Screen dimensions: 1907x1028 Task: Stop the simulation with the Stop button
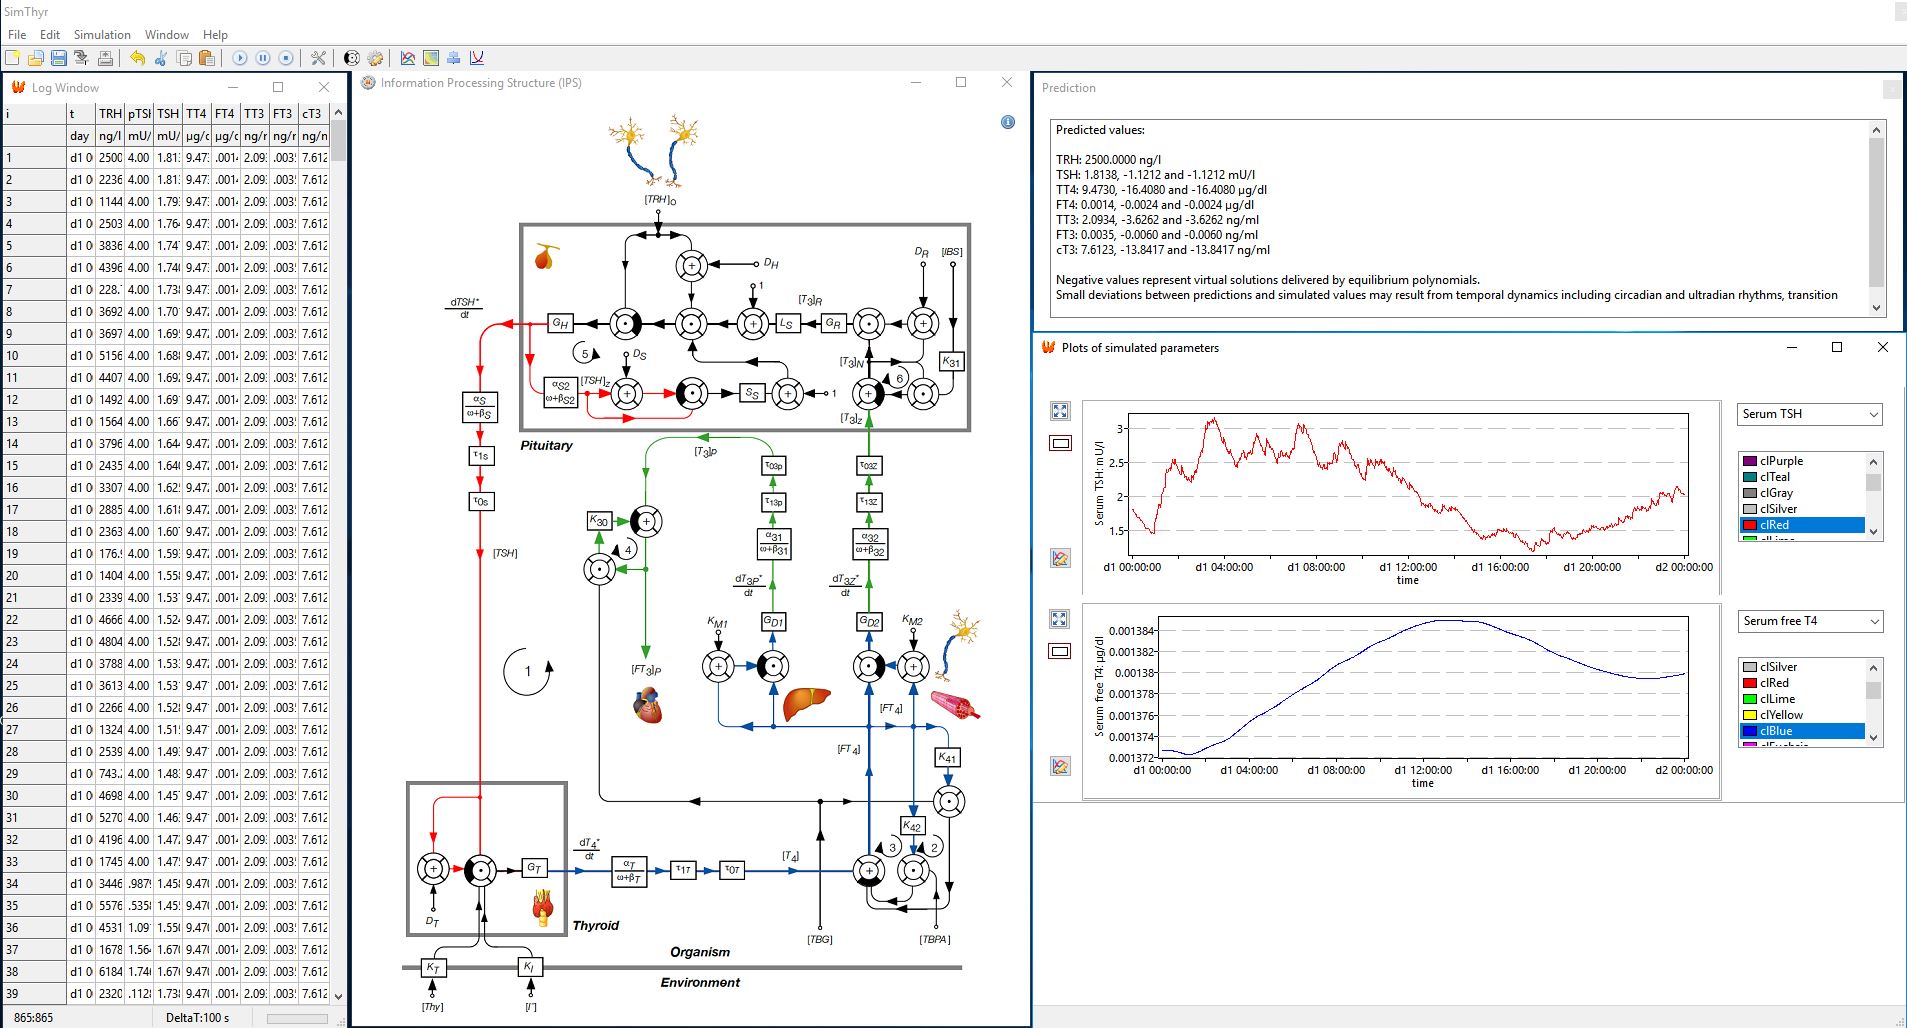pyautogui.click(x=286, y=58)
